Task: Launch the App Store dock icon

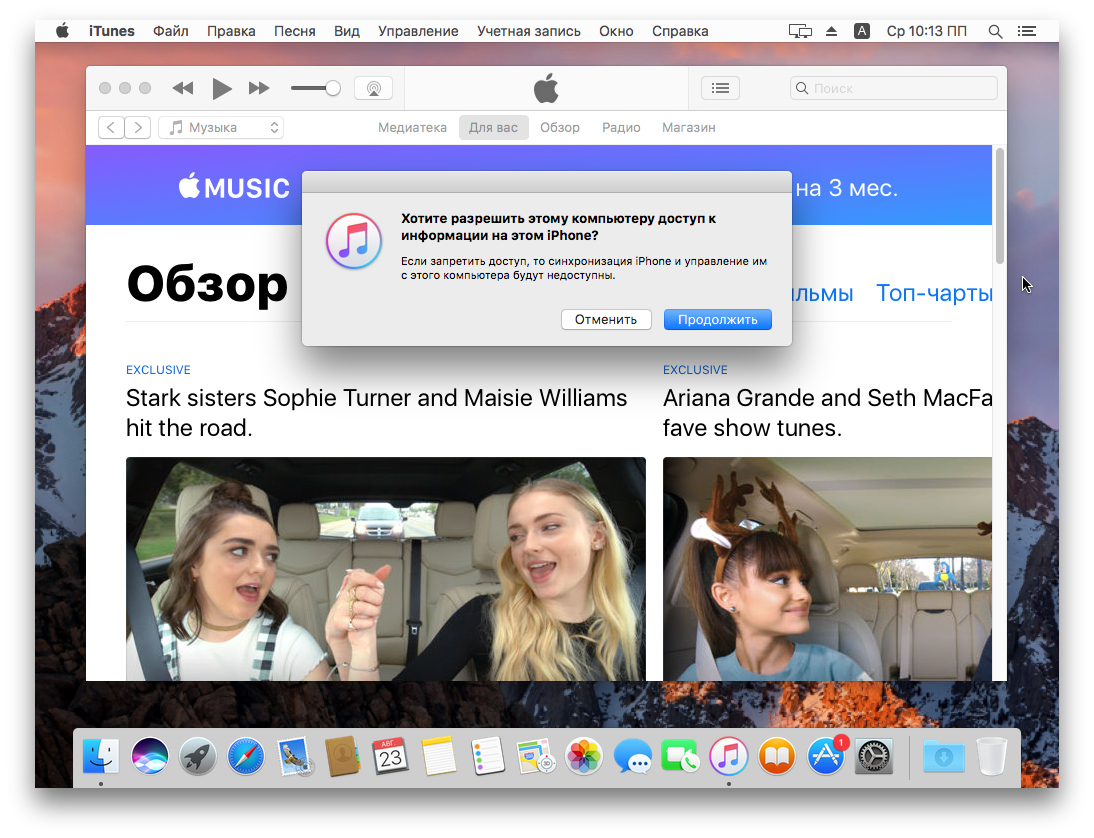Action: coord(826,757)
